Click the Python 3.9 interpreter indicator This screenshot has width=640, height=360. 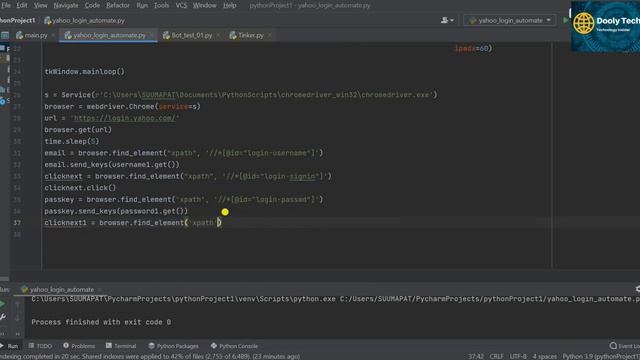601,356
